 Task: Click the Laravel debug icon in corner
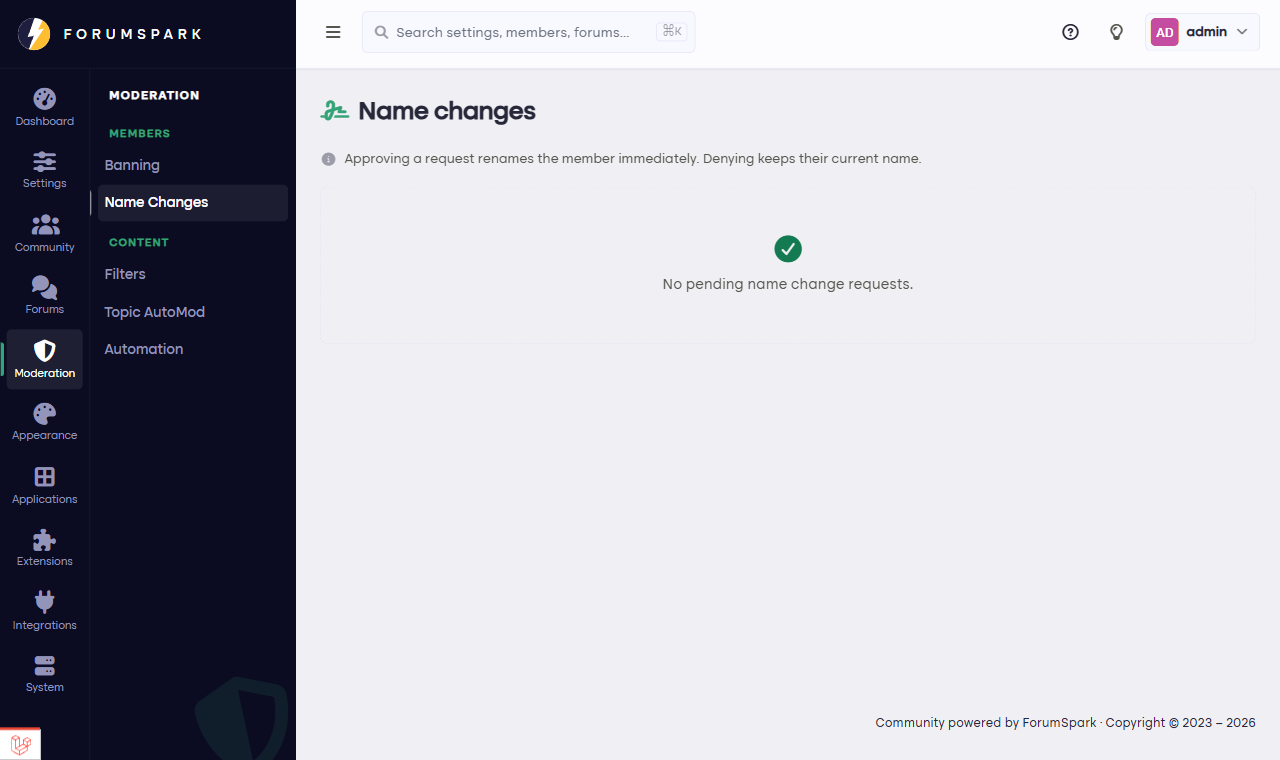point(20,745)
